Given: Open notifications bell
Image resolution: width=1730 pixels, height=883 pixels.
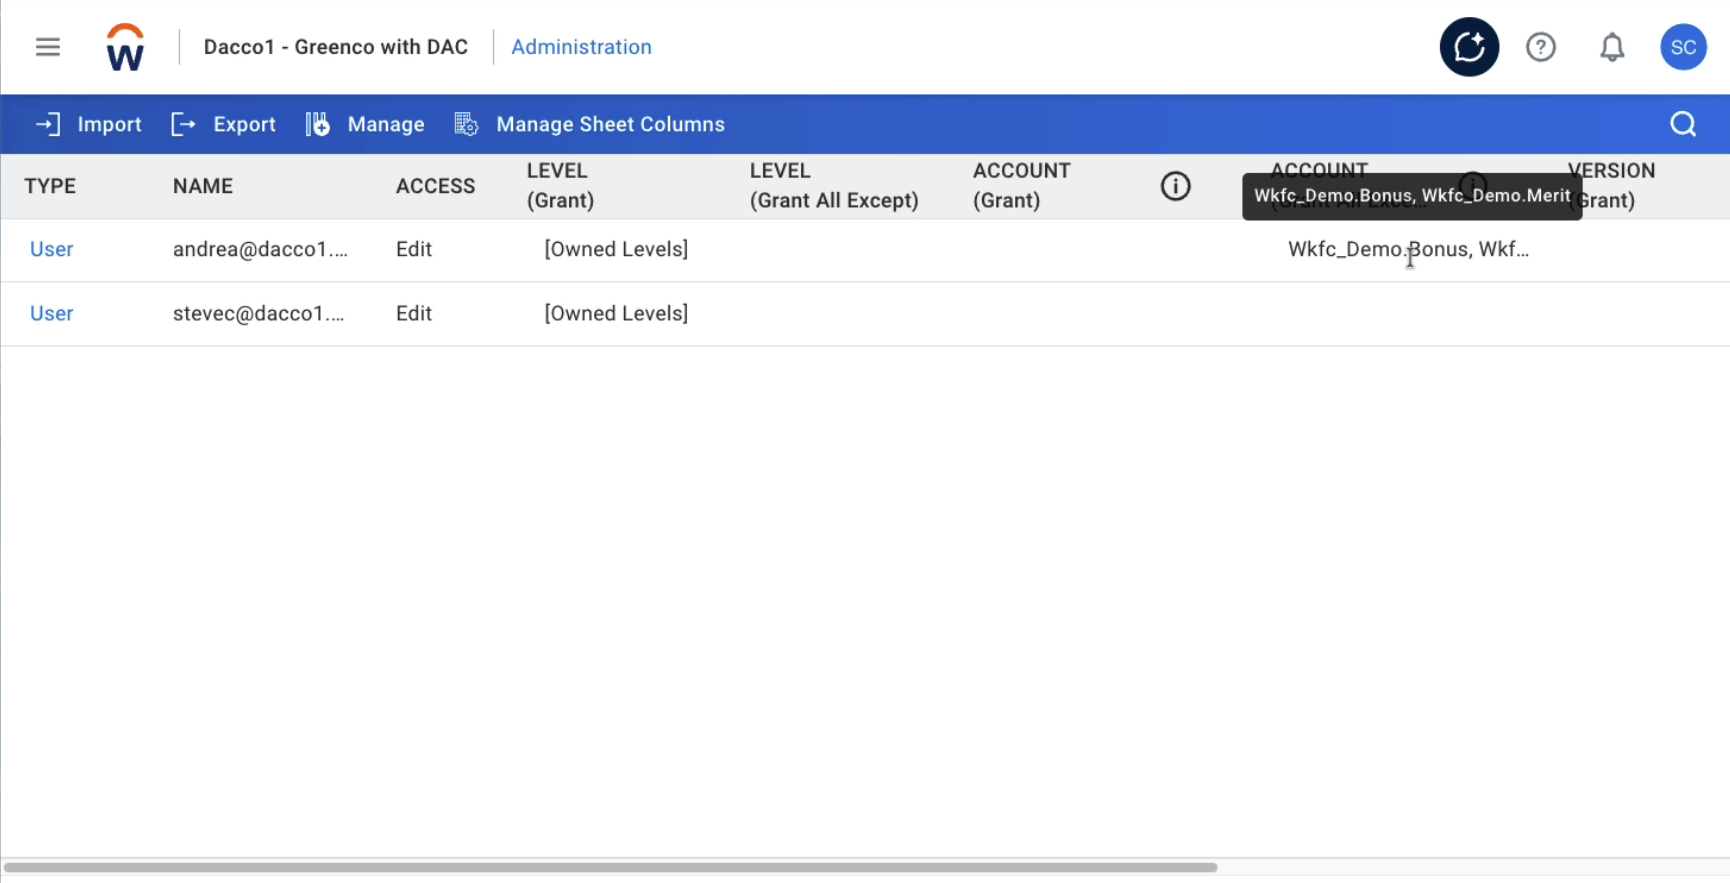Looking at the screenshot, I should tap(1611, 47).
